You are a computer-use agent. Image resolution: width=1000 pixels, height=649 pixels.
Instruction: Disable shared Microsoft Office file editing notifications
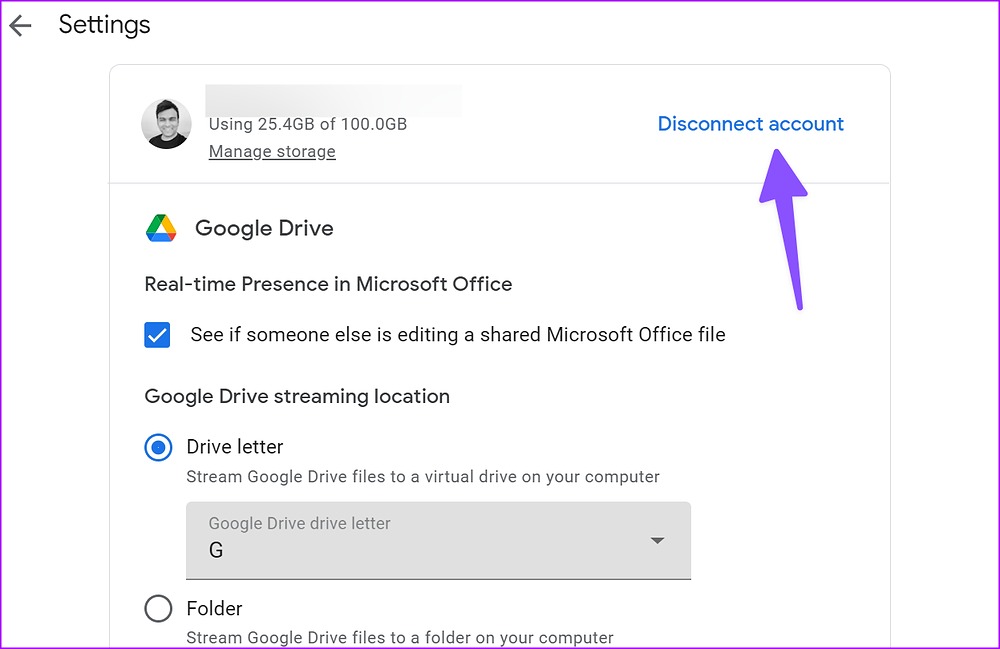157,335
